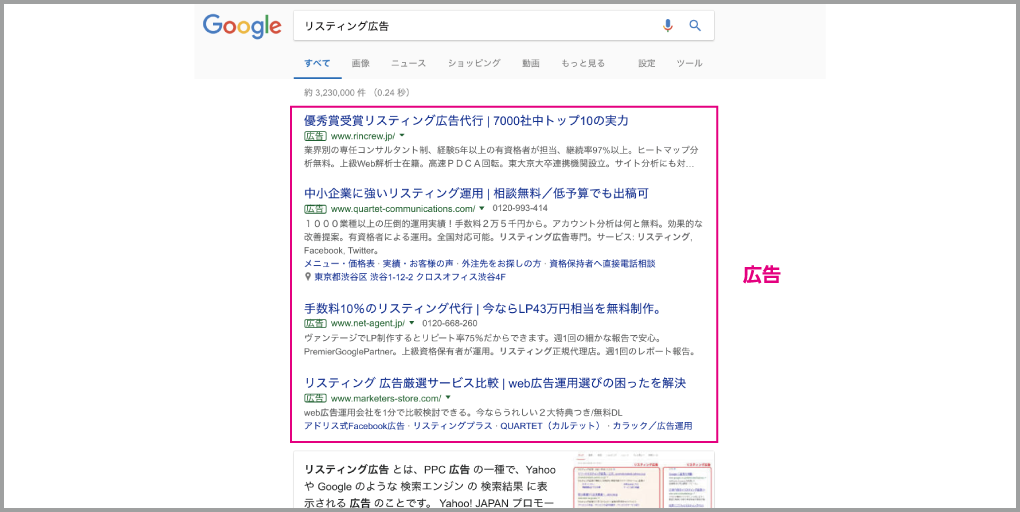Expand arrow next to www.net-agent.jp/
Viewport: 1020px width, 512px height.
click(x=412, y=323)
